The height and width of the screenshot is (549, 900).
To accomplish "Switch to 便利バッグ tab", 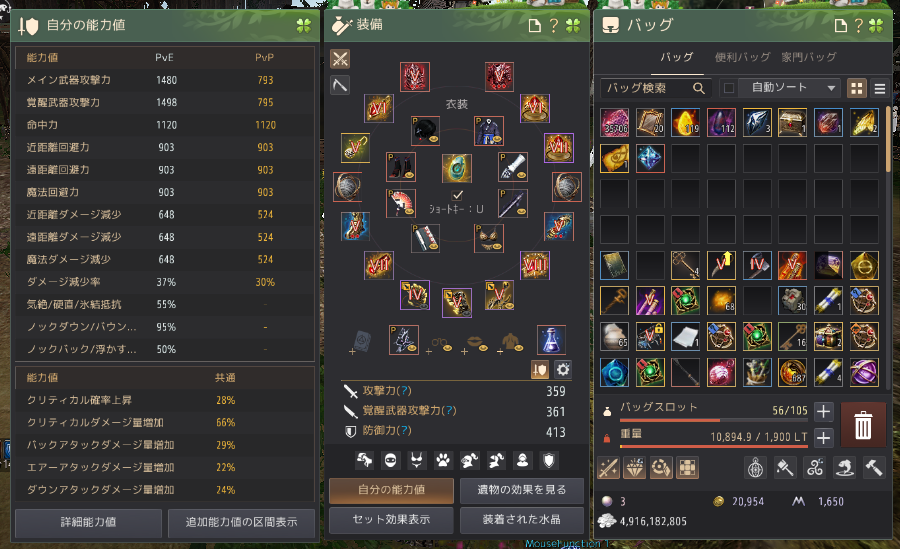I will 742,57.
